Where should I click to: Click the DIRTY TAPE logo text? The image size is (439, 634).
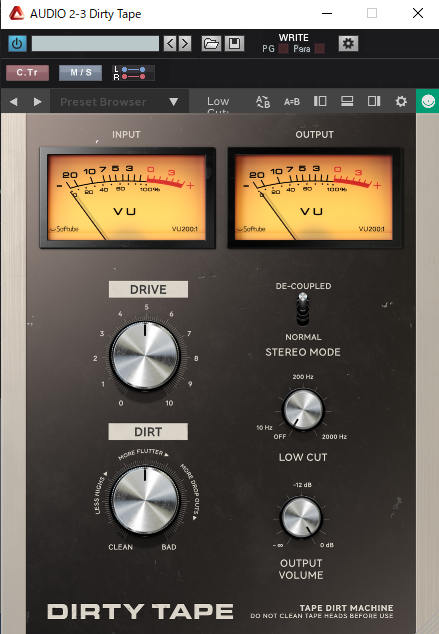pos(140,611)
